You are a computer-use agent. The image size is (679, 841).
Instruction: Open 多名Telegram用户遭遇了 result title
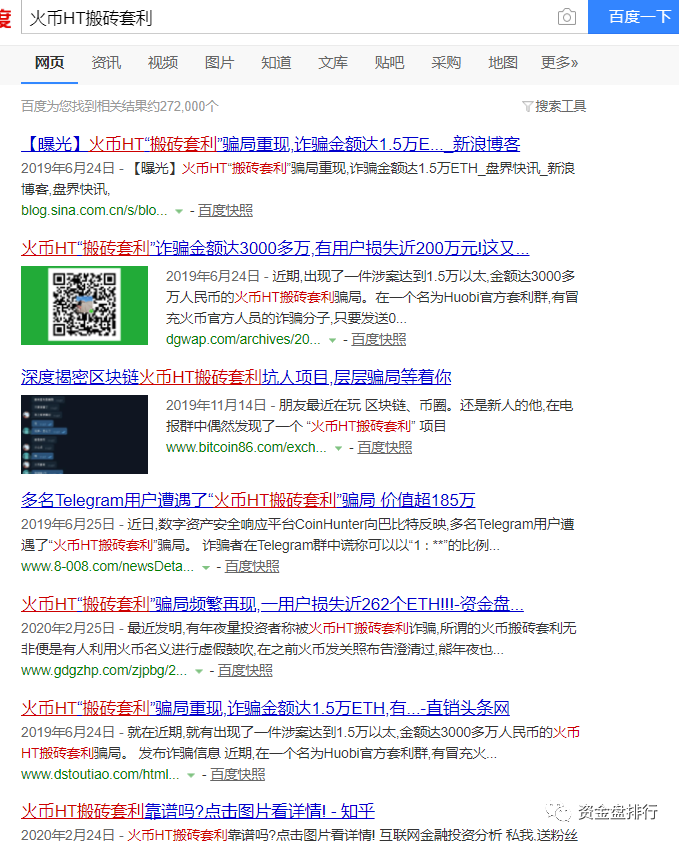coord(248,500)
